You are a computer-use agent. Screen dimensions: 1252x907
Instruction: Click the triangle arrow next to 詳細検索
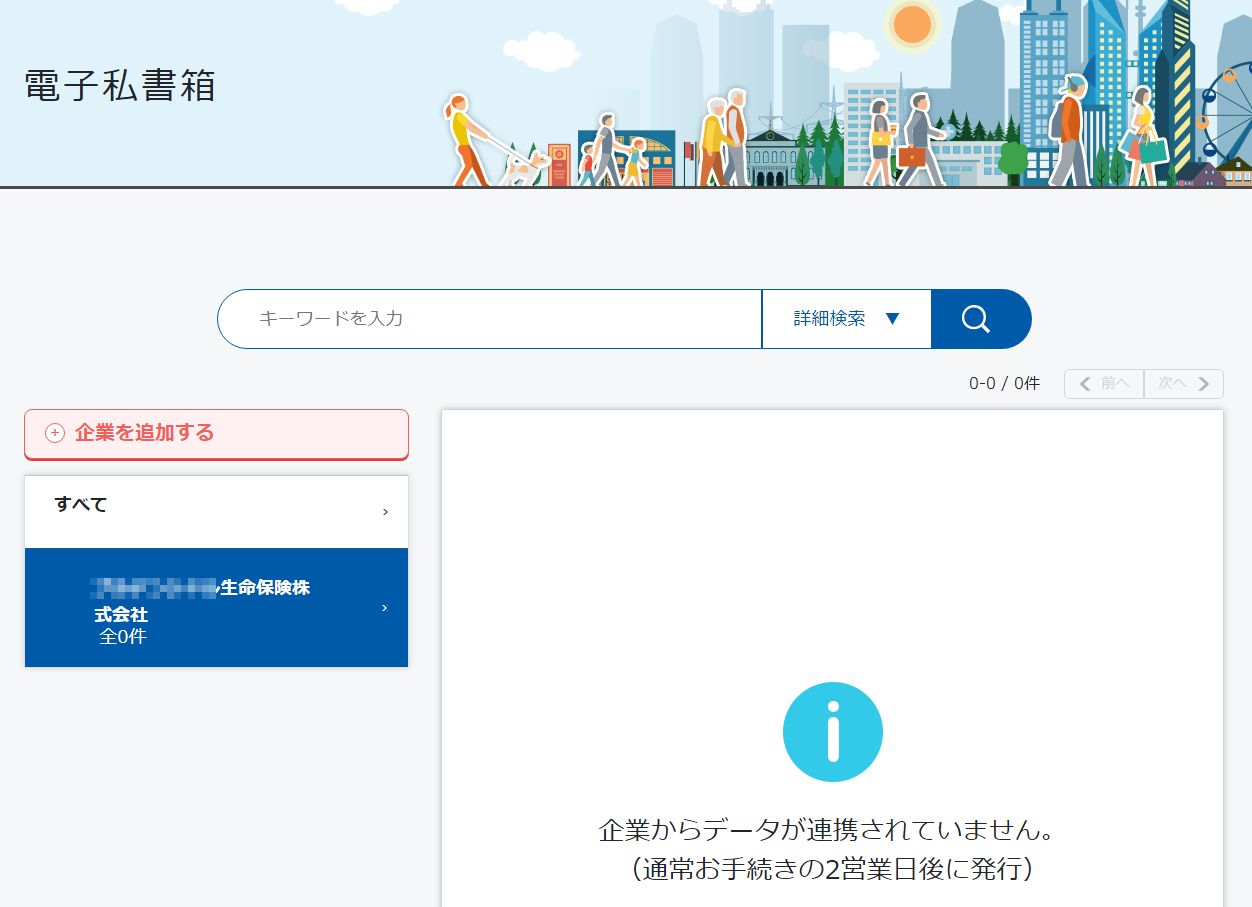pos(893,319)
